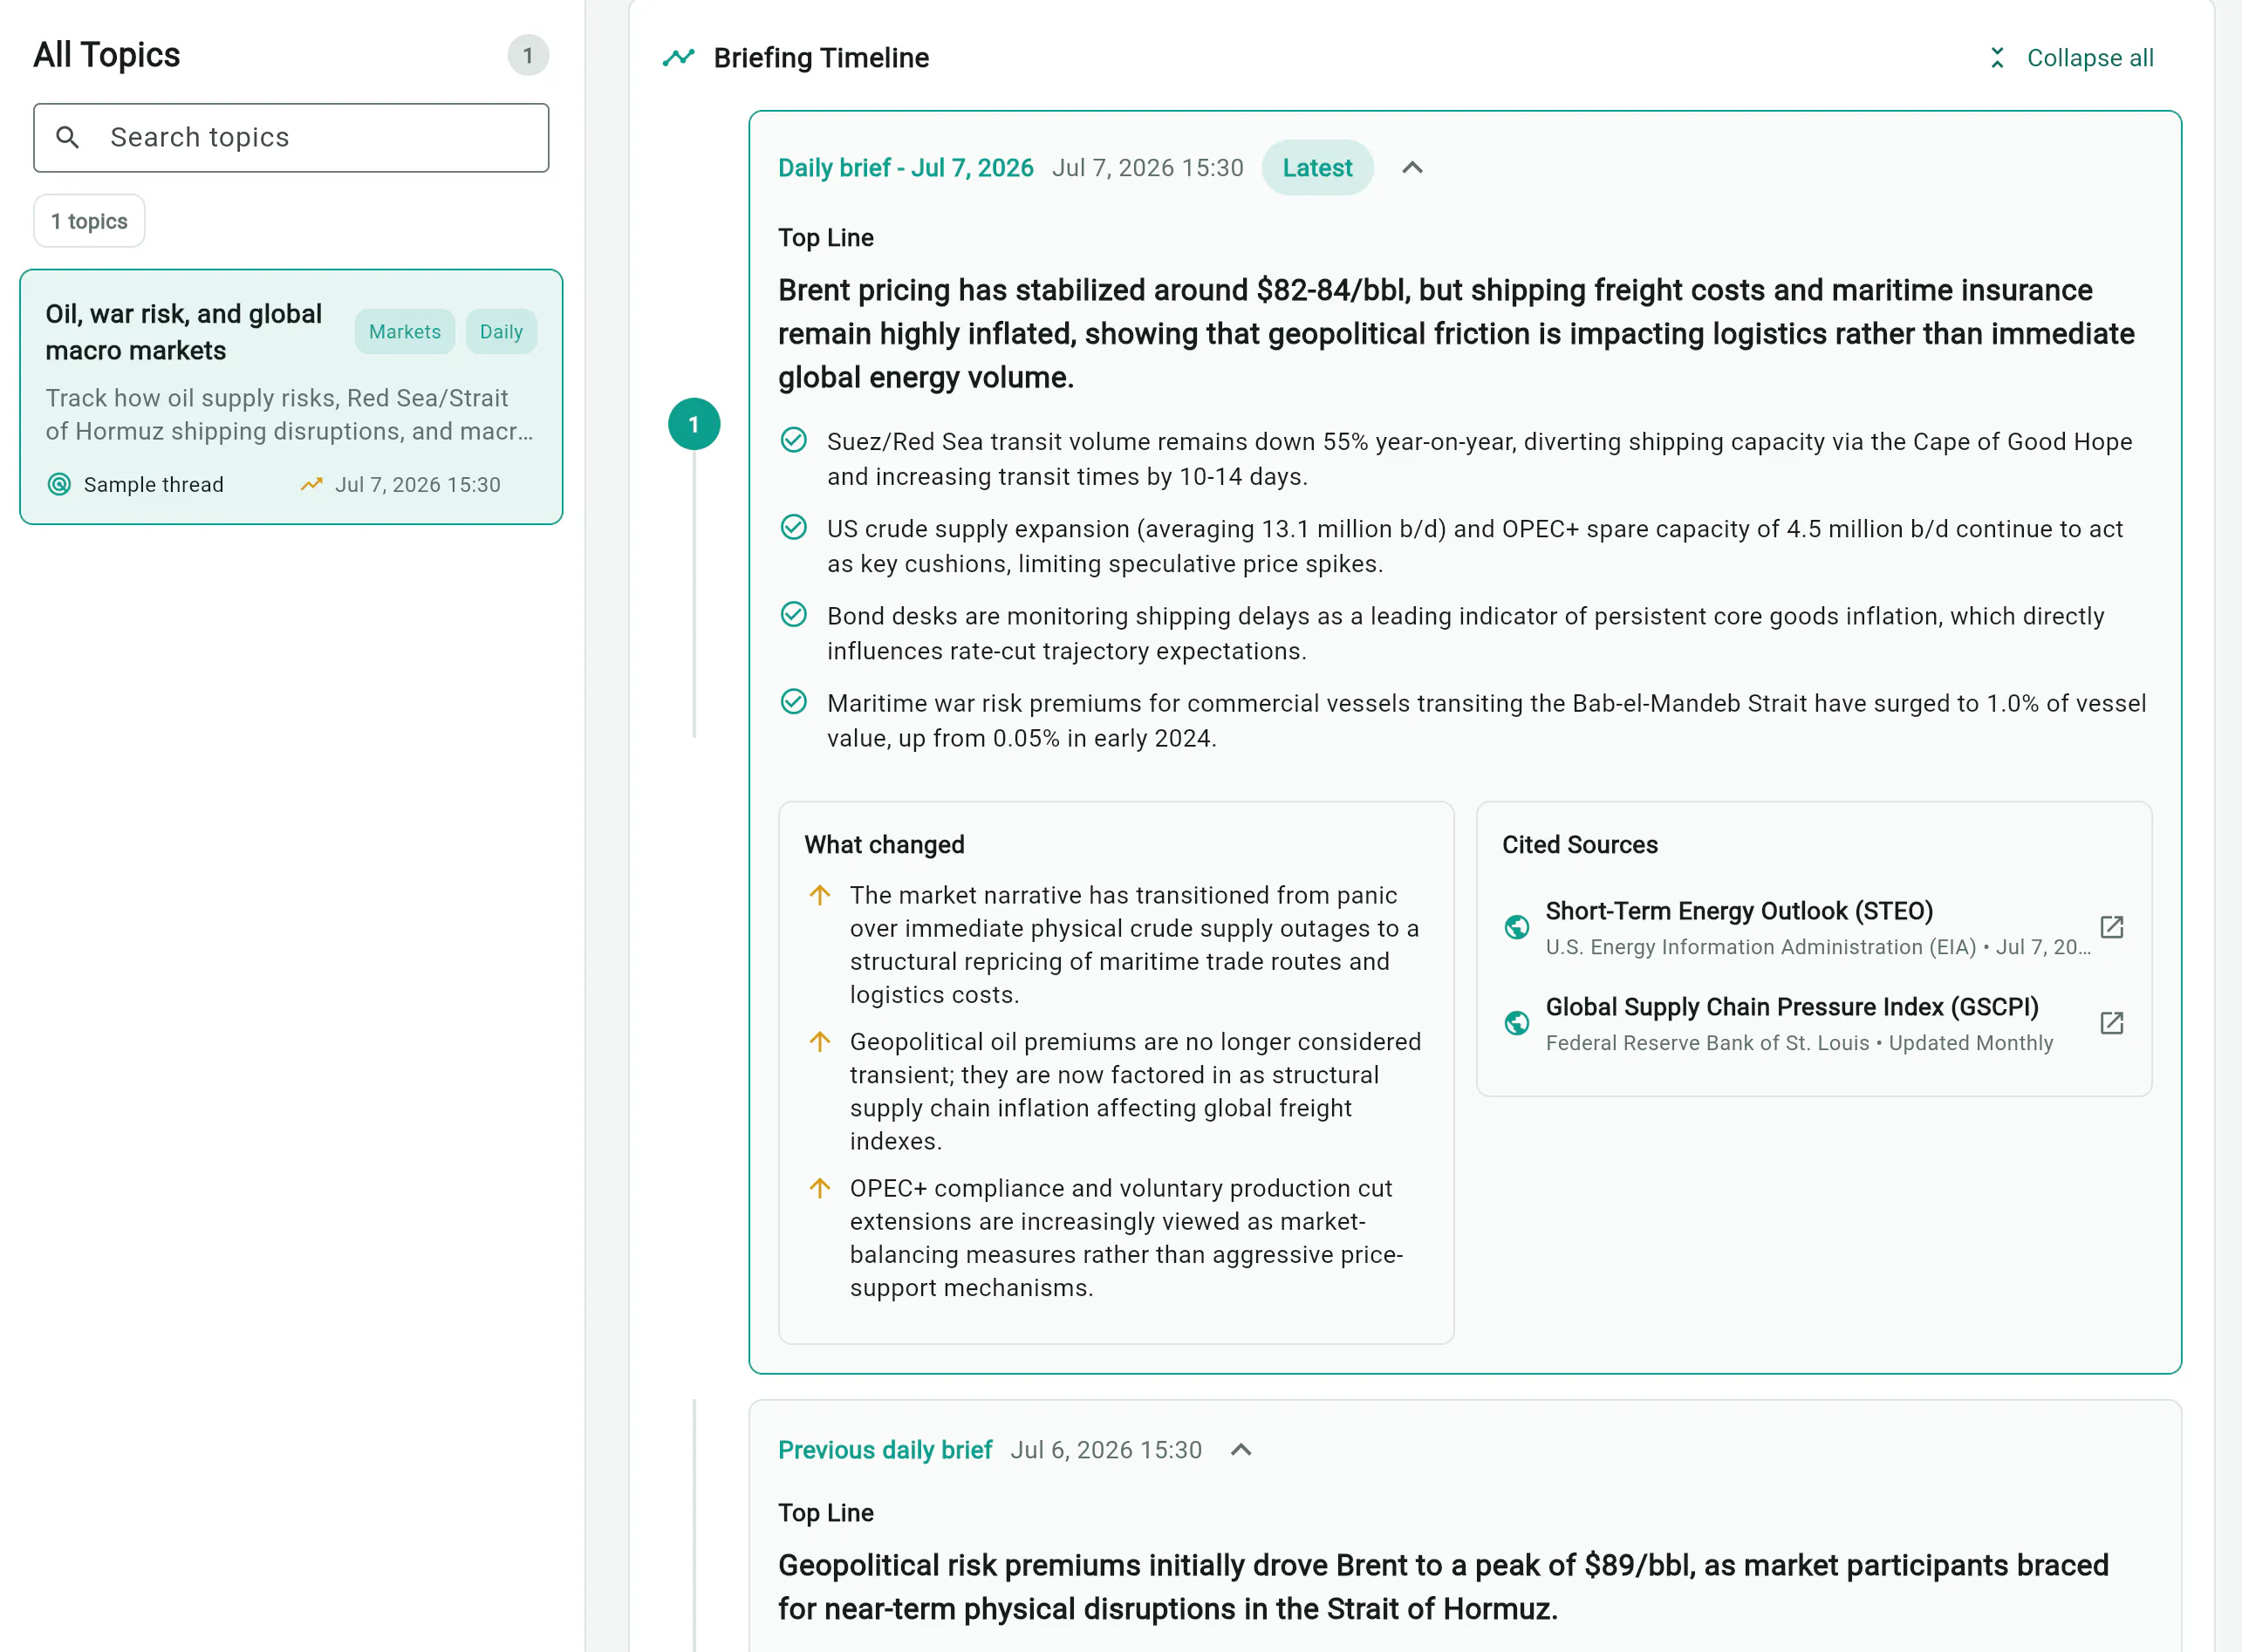This screenshot has width=2242, height=1652.
Task: Click the Latest badge
Action: 1317,168
